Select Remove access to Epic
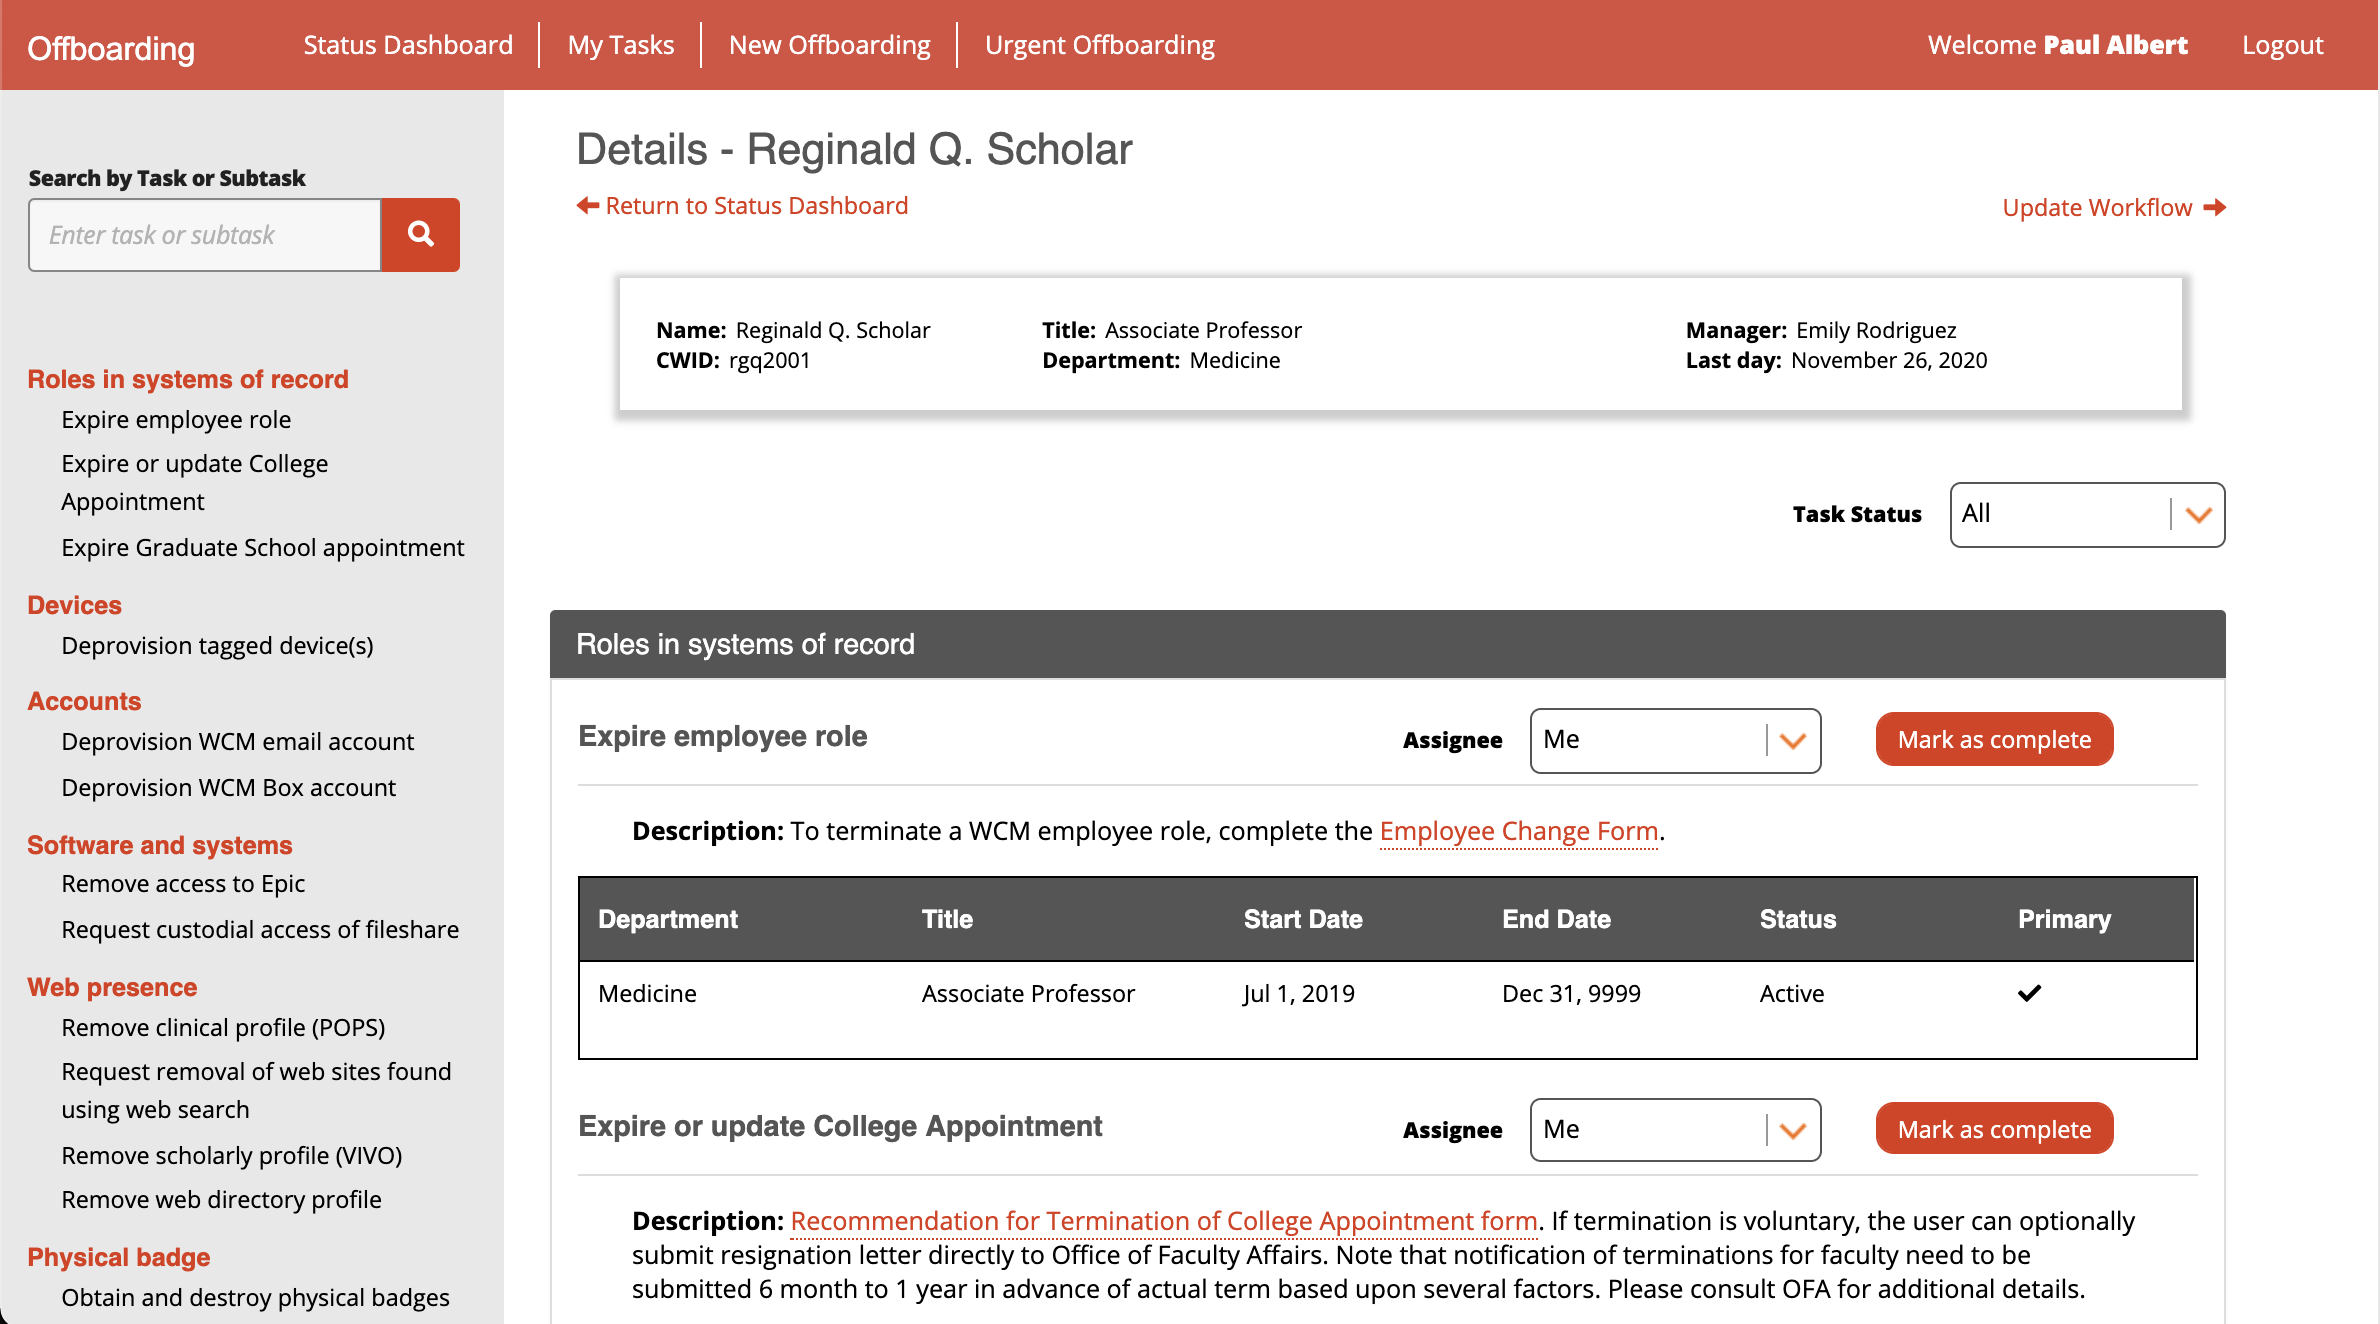 183,883
